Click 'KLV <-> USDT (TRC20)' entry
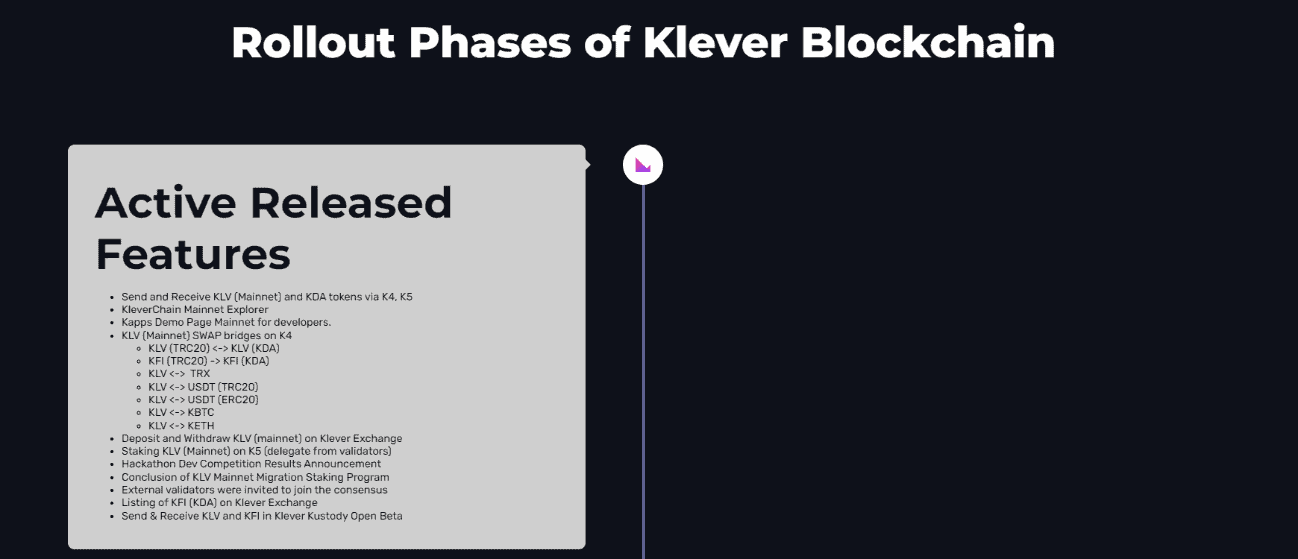 pyautogui.click(x=203, y=387)
